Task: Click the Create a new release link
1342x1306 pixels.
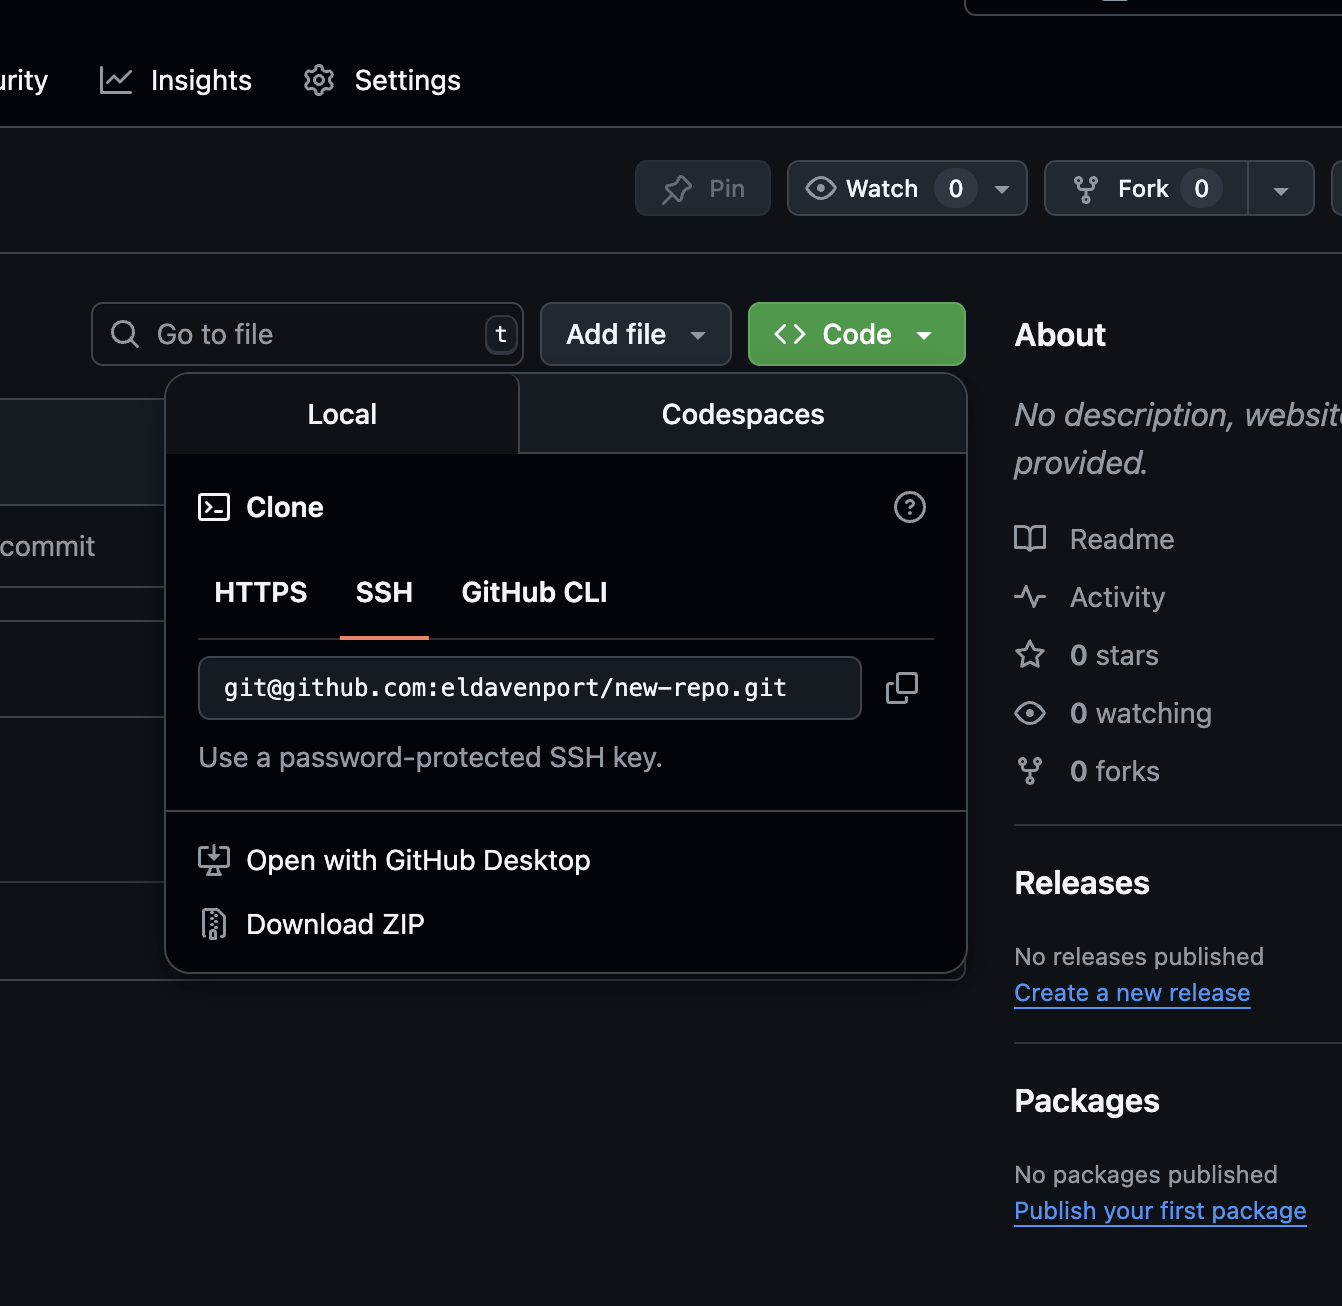Action: tap(1131, 993)
